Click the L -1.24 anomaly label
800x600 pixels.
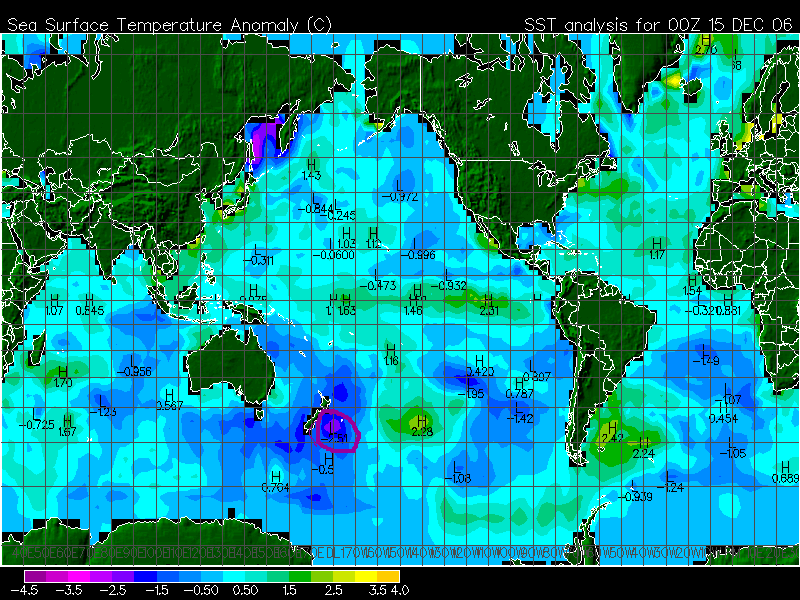click(x=670, y=482)
